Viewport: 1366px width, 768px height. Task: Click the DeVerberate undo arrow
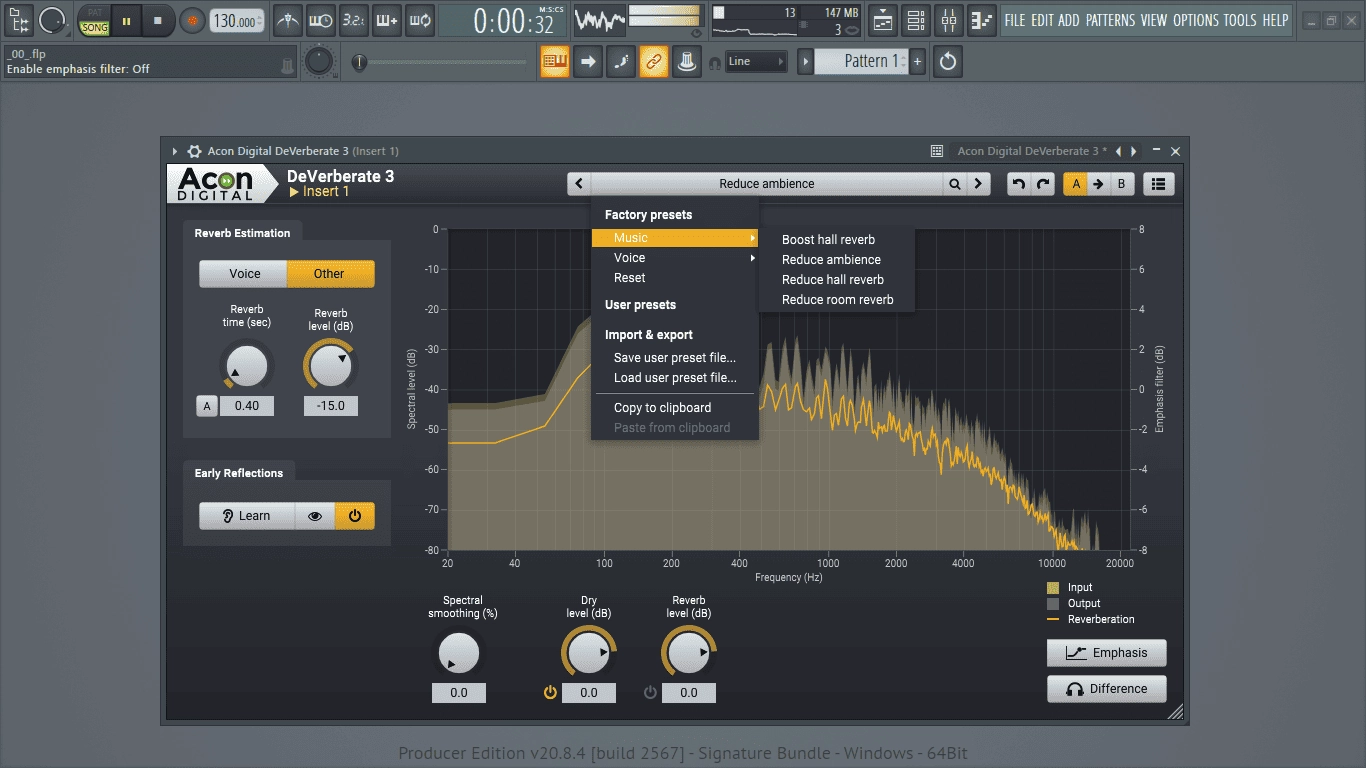coord(1018,184)
